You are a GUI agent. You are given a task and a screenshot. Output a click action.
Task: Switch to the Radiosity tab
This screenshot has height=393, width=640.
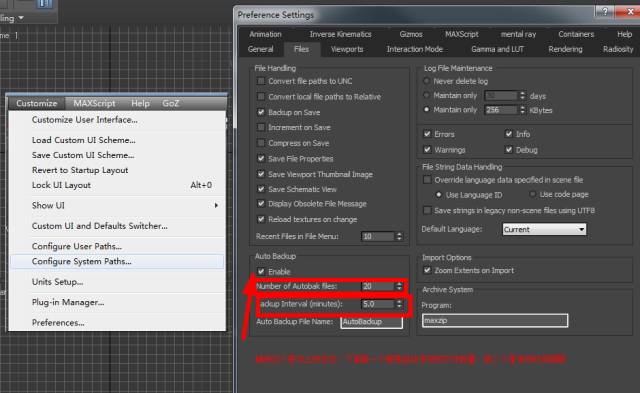[618, 49]
